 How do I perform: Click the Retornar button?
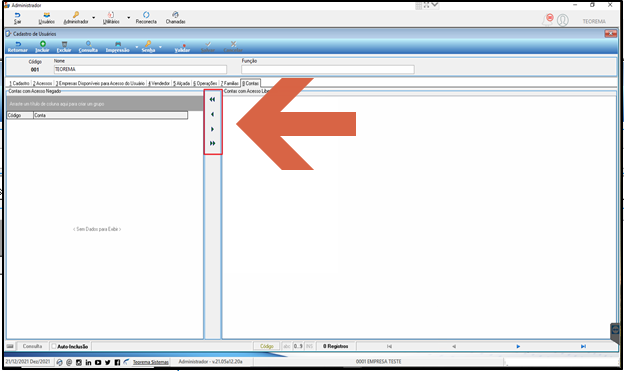18,47
